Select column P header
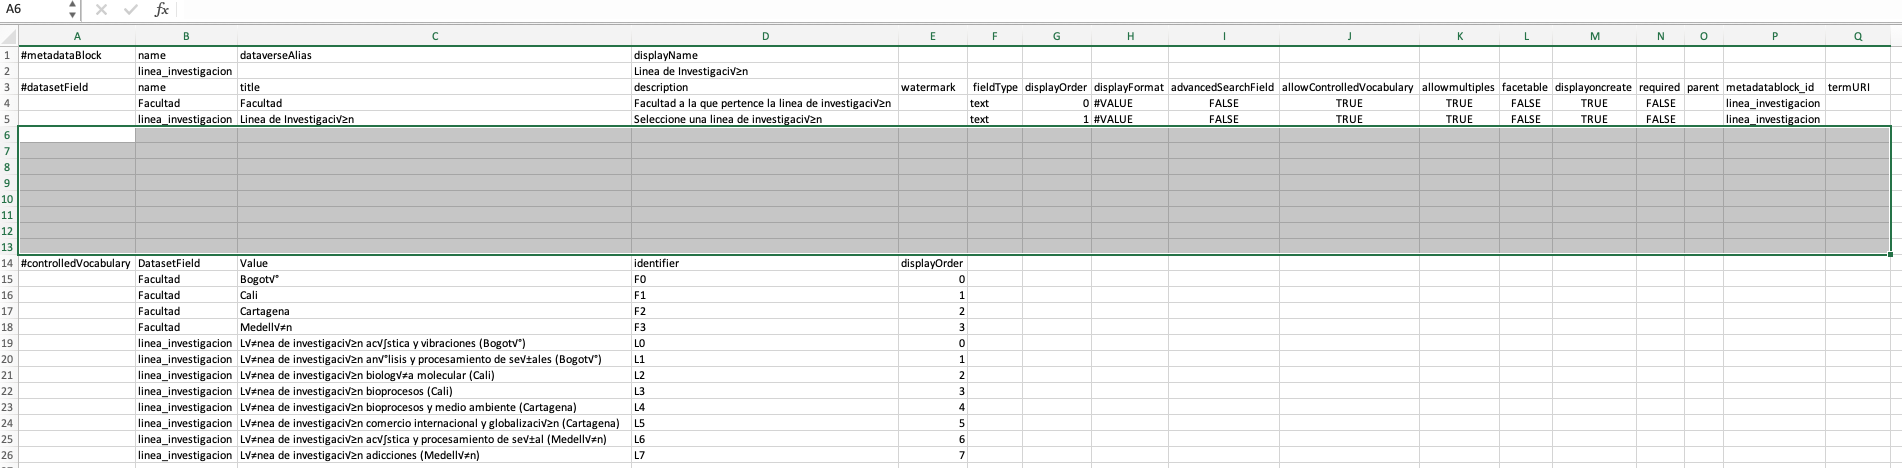 (x=1774, y=36)
